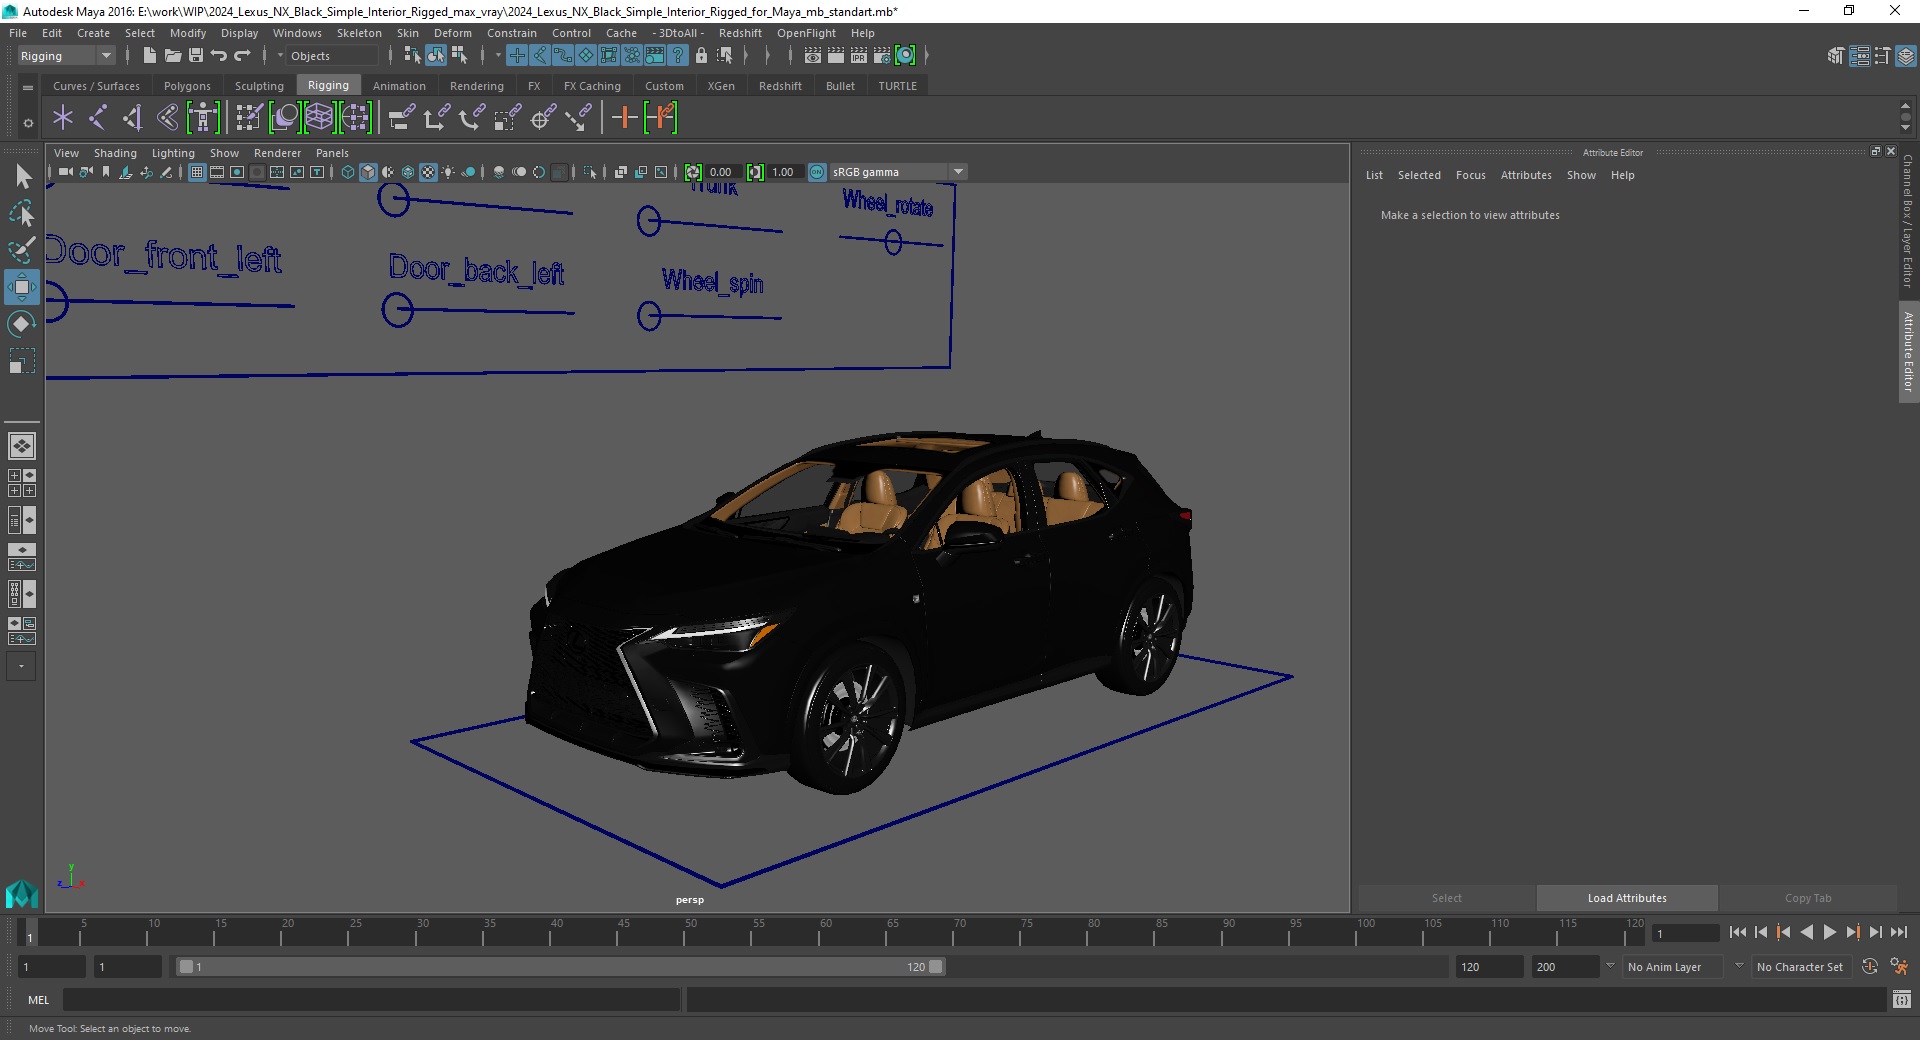Expand the No Anim Layer dropdown arrow

[1610, 967]
